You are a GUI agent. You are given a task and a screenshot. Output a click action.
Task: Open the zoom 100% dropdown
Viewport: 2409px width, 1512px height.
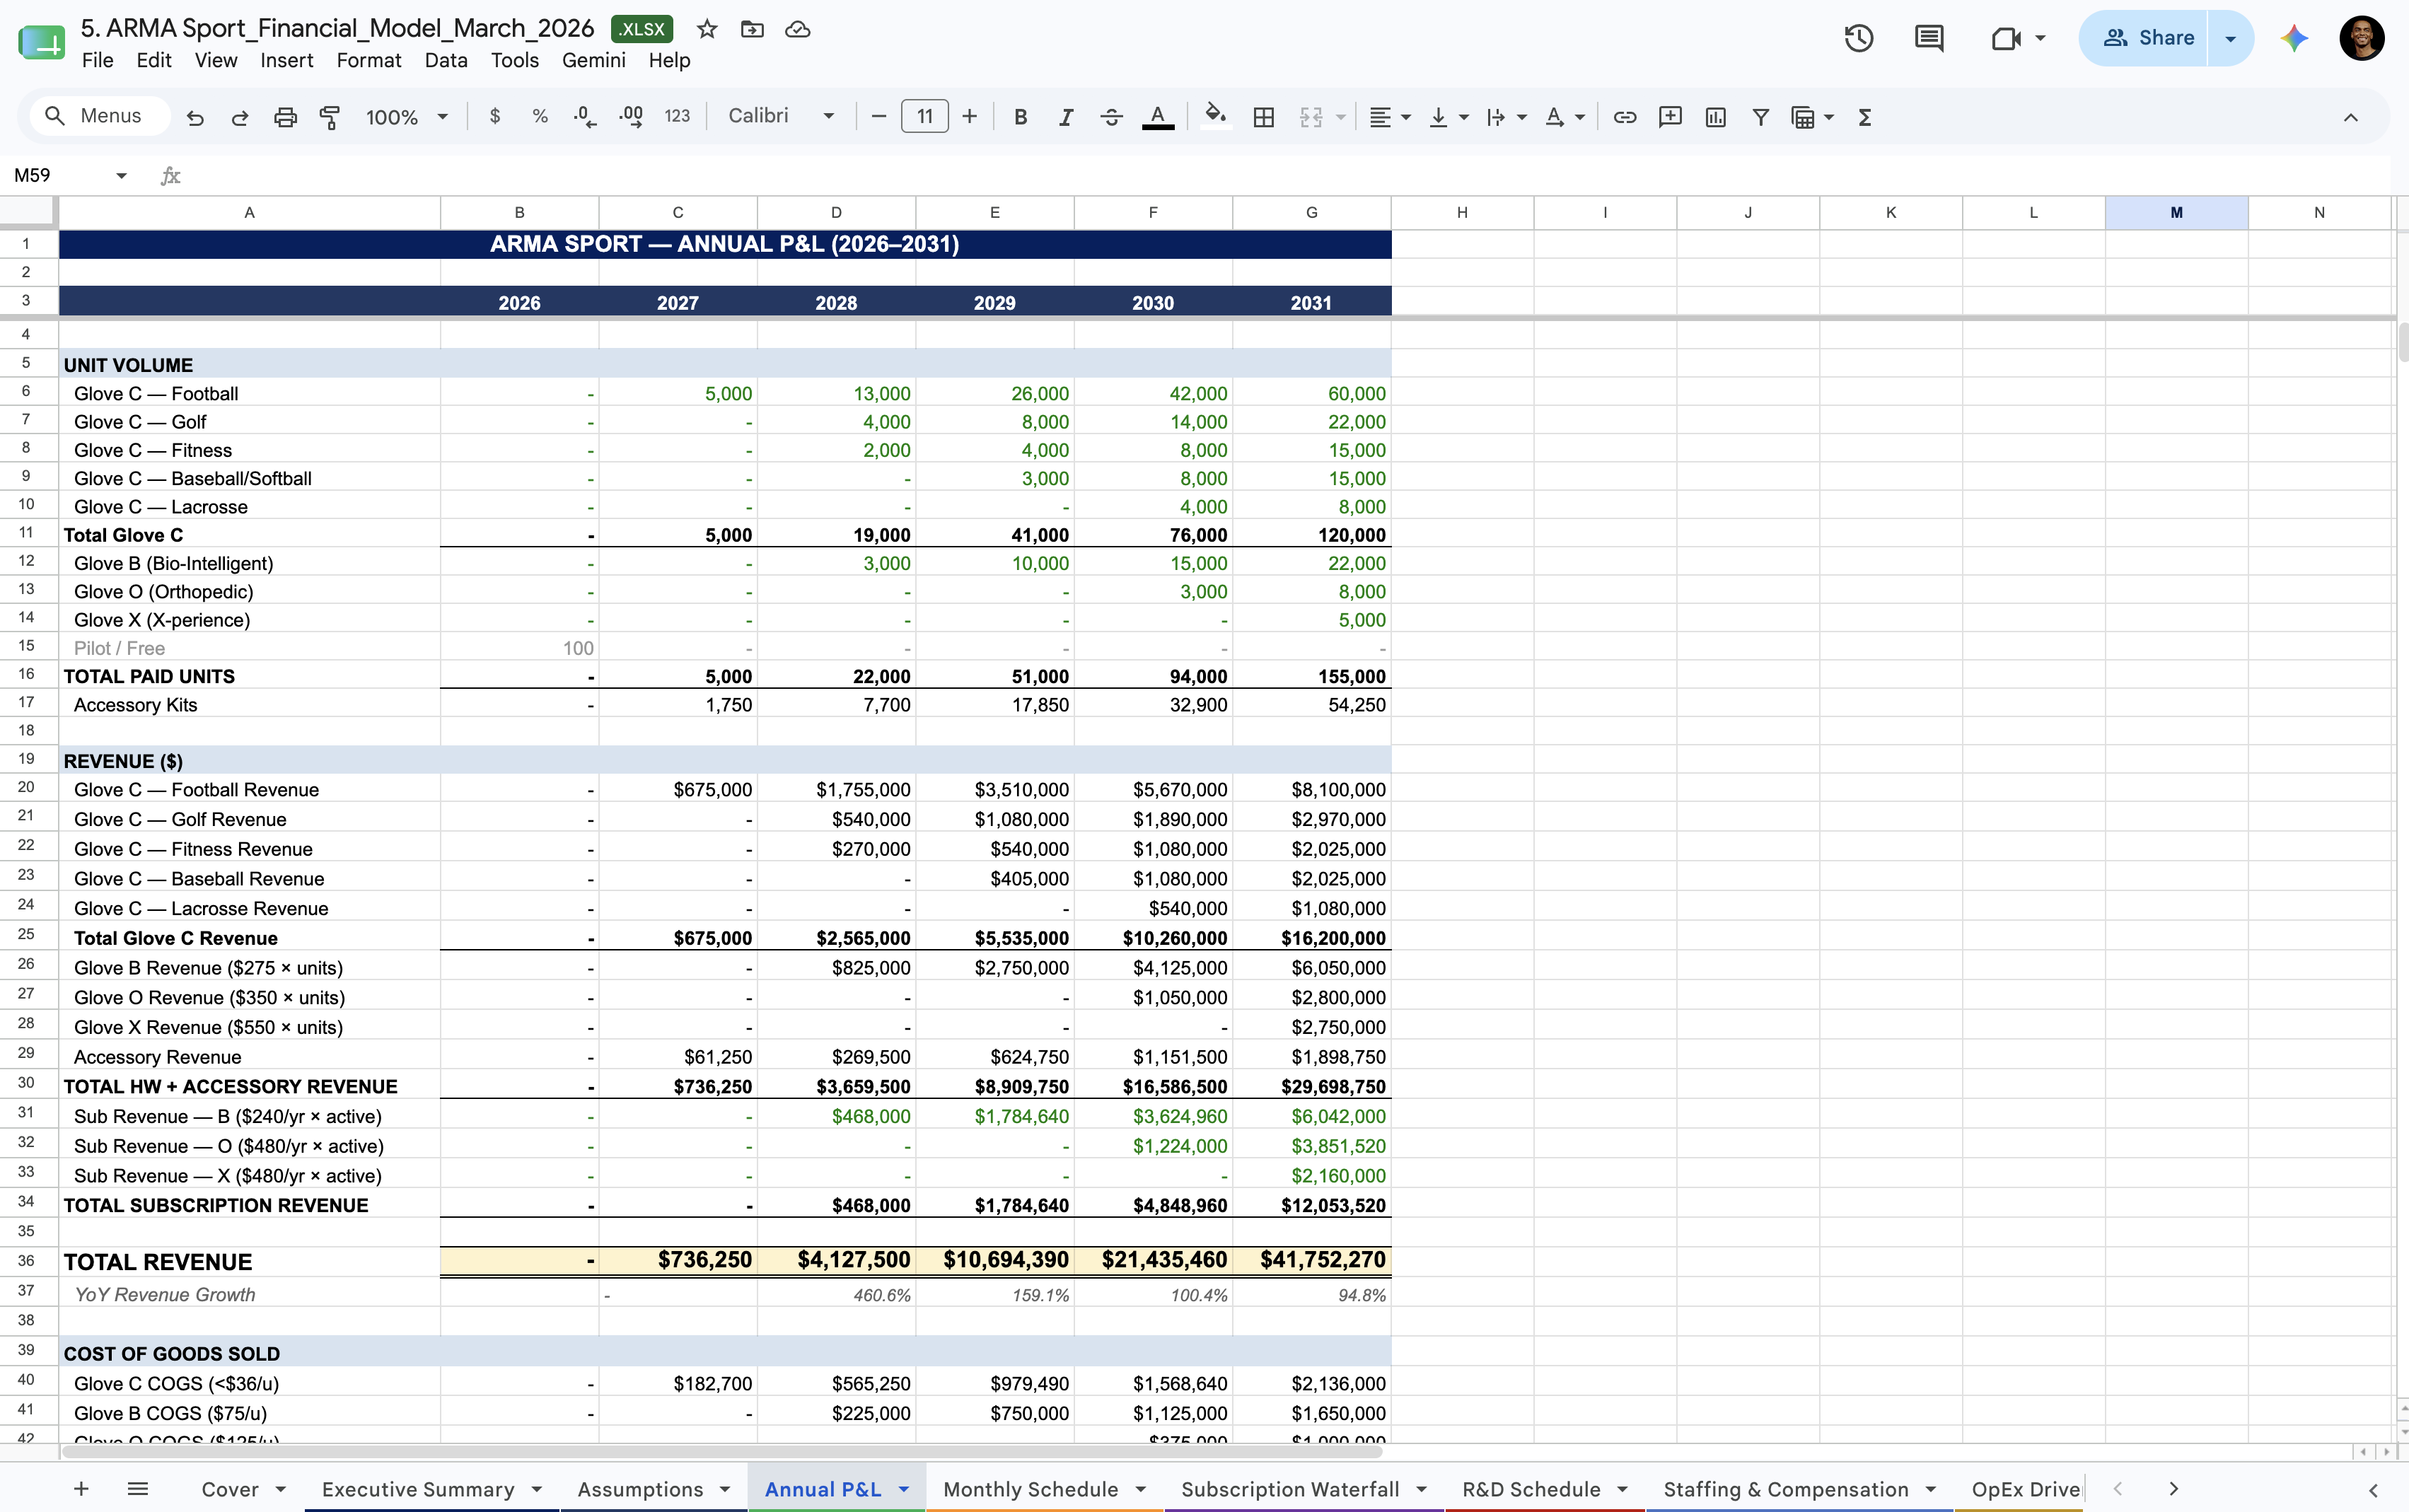coord(407,117)
